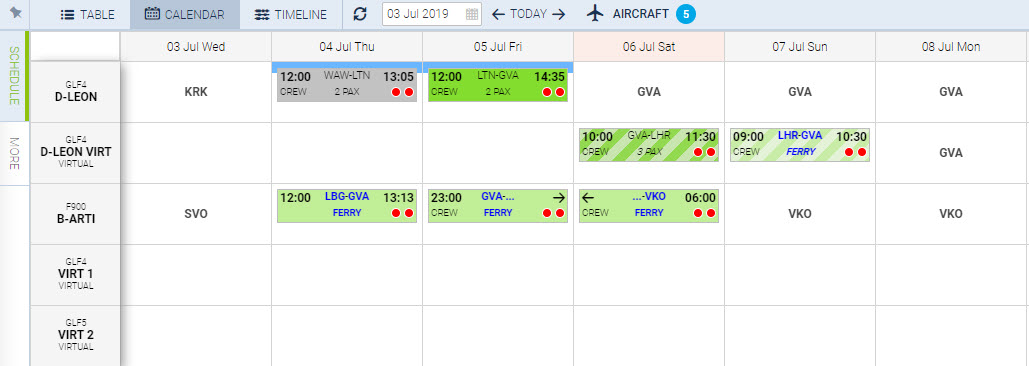
Task: Open the LHR-GVA ferry flight tile
Action: point(800,145)
